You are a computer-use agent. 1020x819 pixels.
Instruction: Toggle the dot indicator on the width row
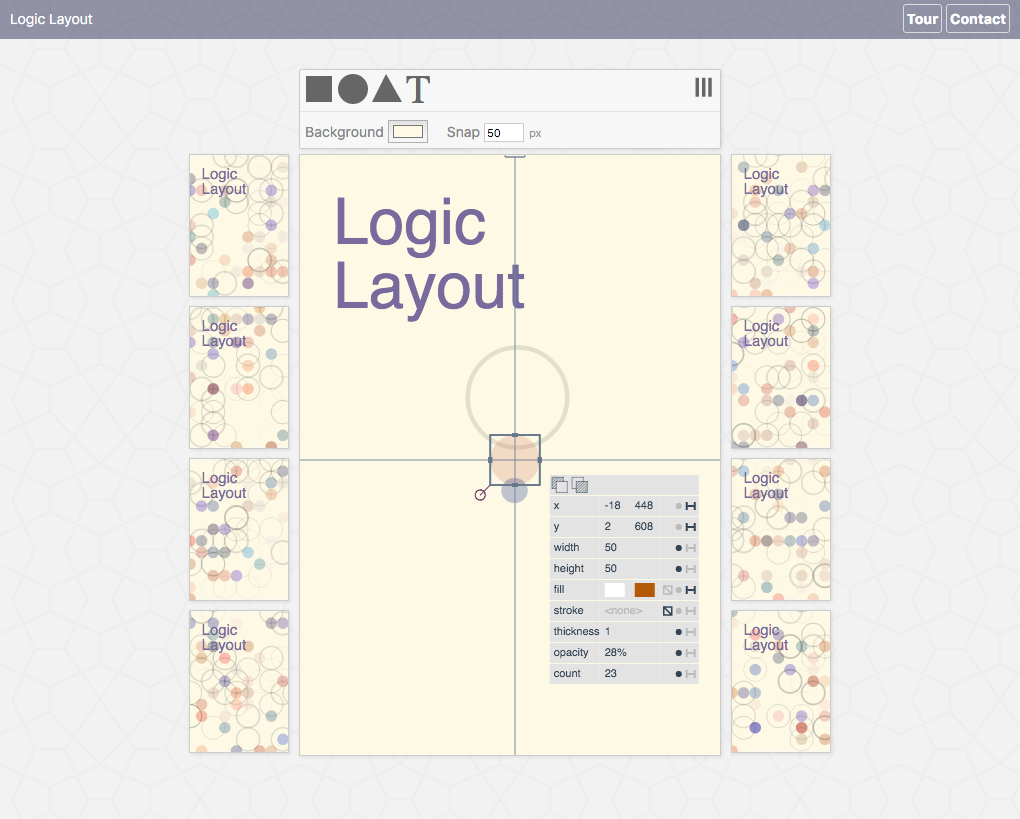[x=679, y=547]
